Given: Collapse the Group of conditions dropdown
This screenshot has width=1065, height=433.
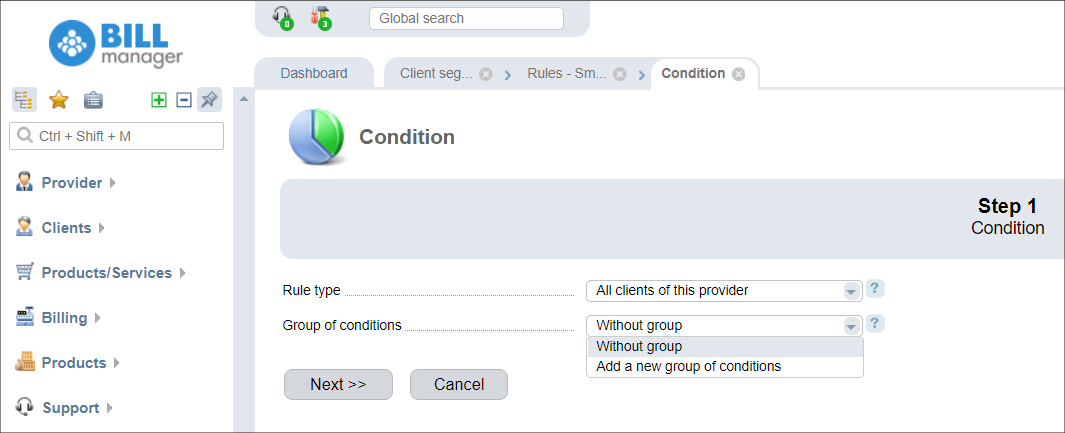Looking at the screenshot, I should coord(724,326).
